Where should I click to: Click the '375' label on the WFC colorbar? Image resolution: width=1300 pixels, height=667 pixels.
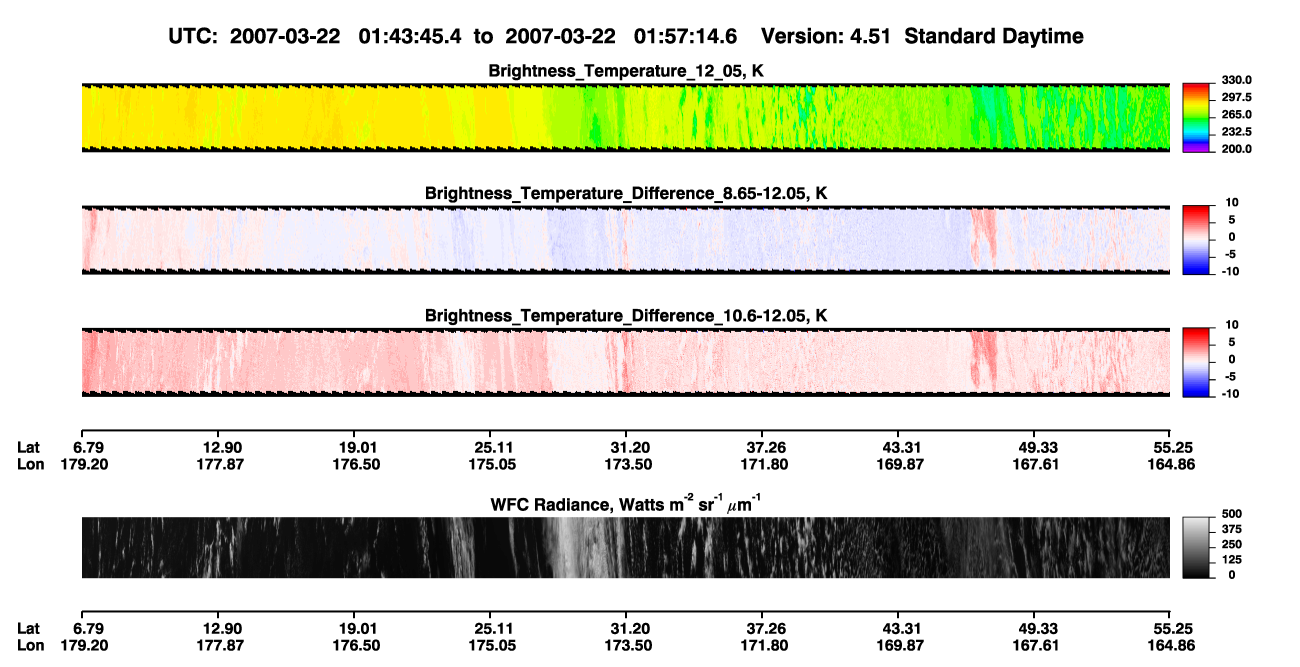[1233, 530]
